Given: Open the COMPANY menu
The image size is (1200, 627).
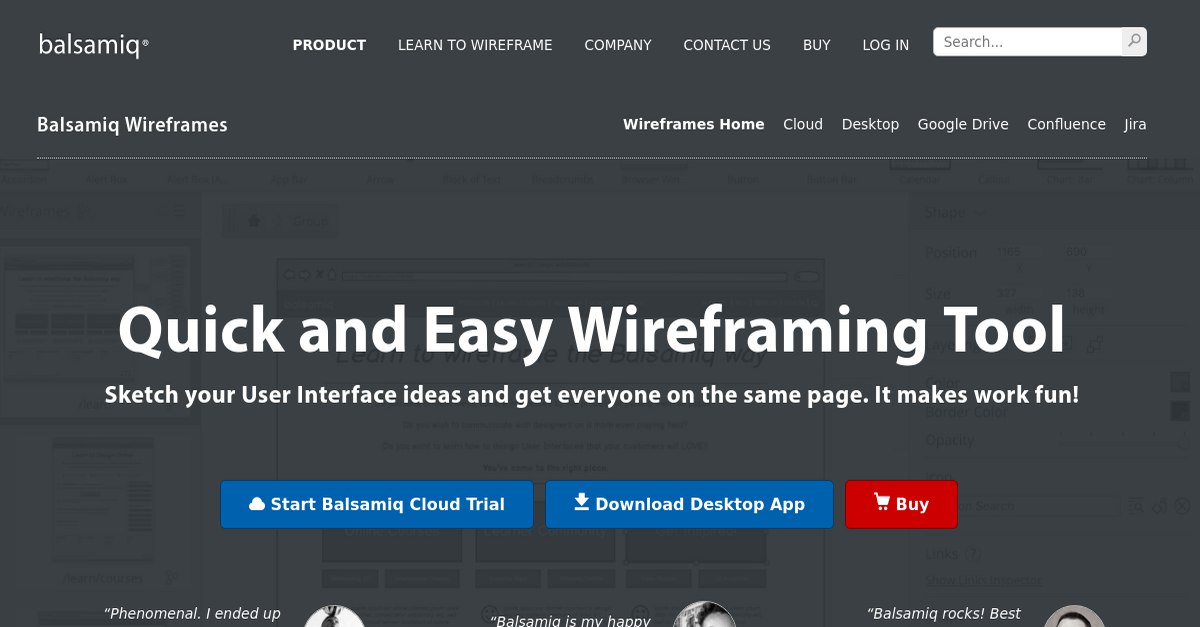Looking at the screenshot, I should pyautogui.click(x=618, y=45).
